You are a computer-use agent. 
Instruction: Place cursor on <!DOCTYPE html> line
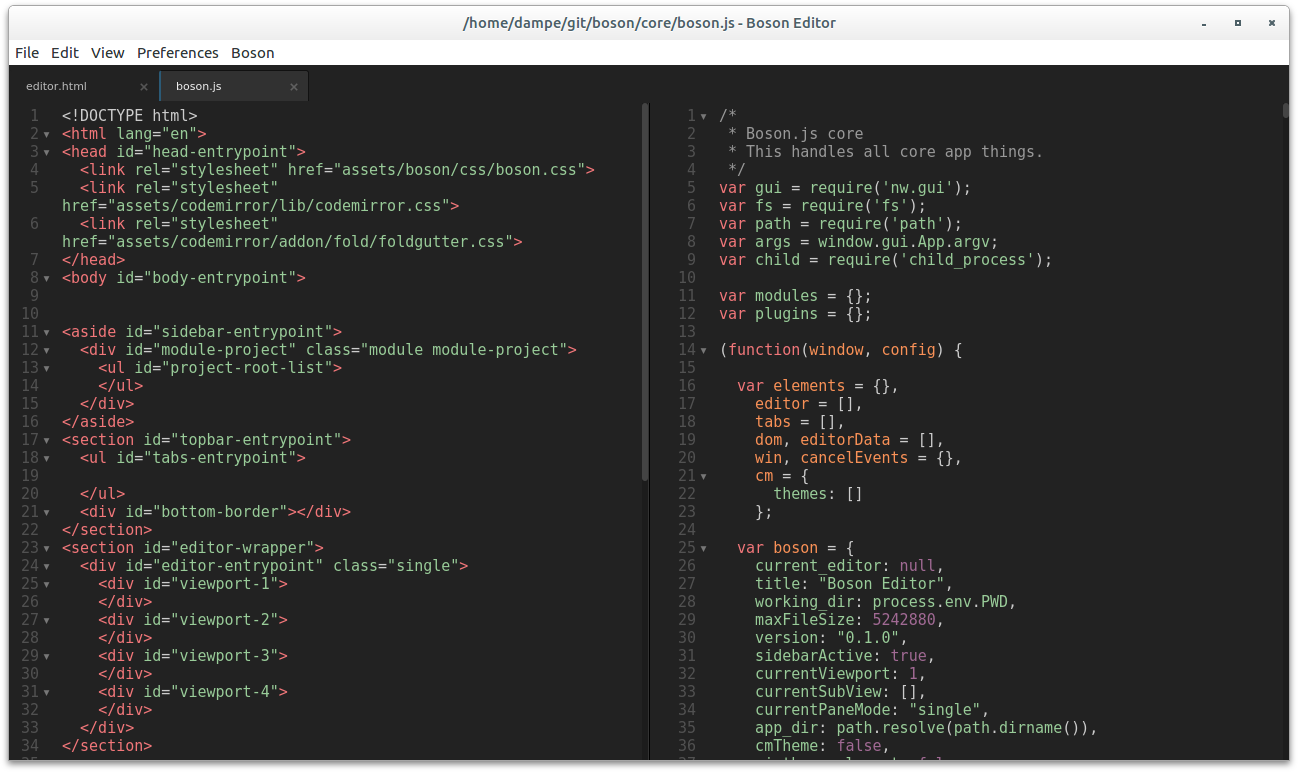coord(130,116)
